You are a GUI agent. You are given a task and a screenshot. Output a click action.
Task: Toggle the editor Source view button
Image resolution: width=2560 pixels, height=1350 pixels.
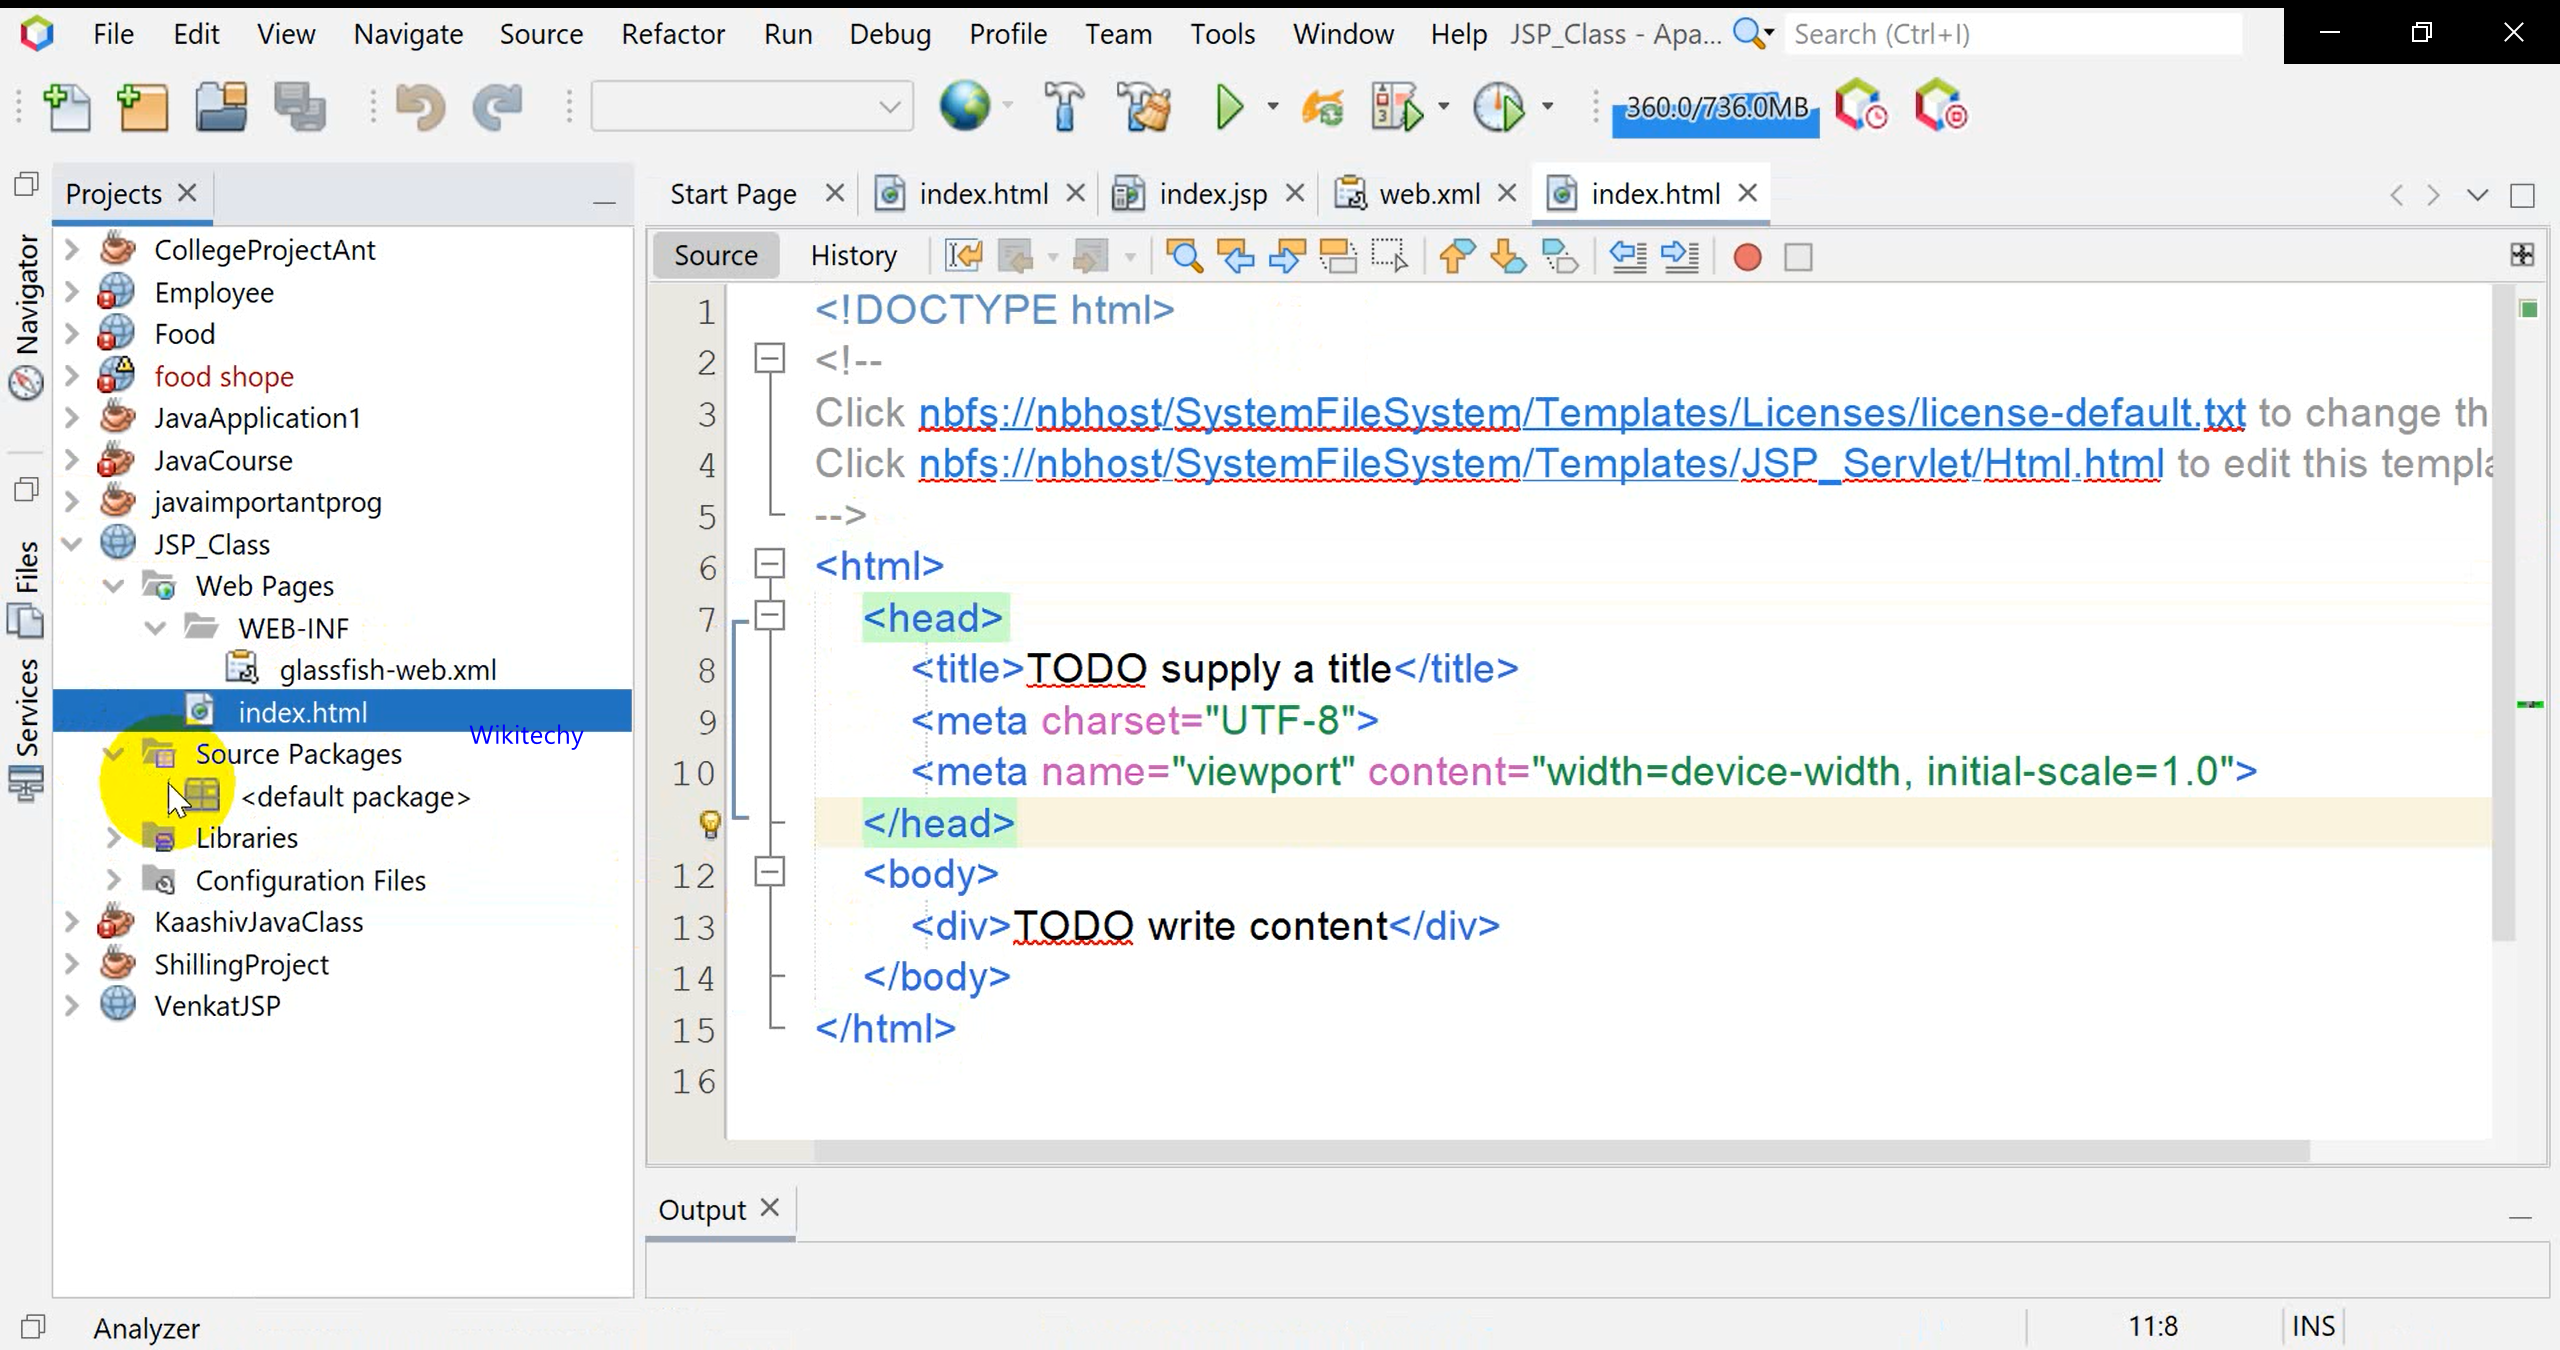pyautogui.click(x=715, y=256)
